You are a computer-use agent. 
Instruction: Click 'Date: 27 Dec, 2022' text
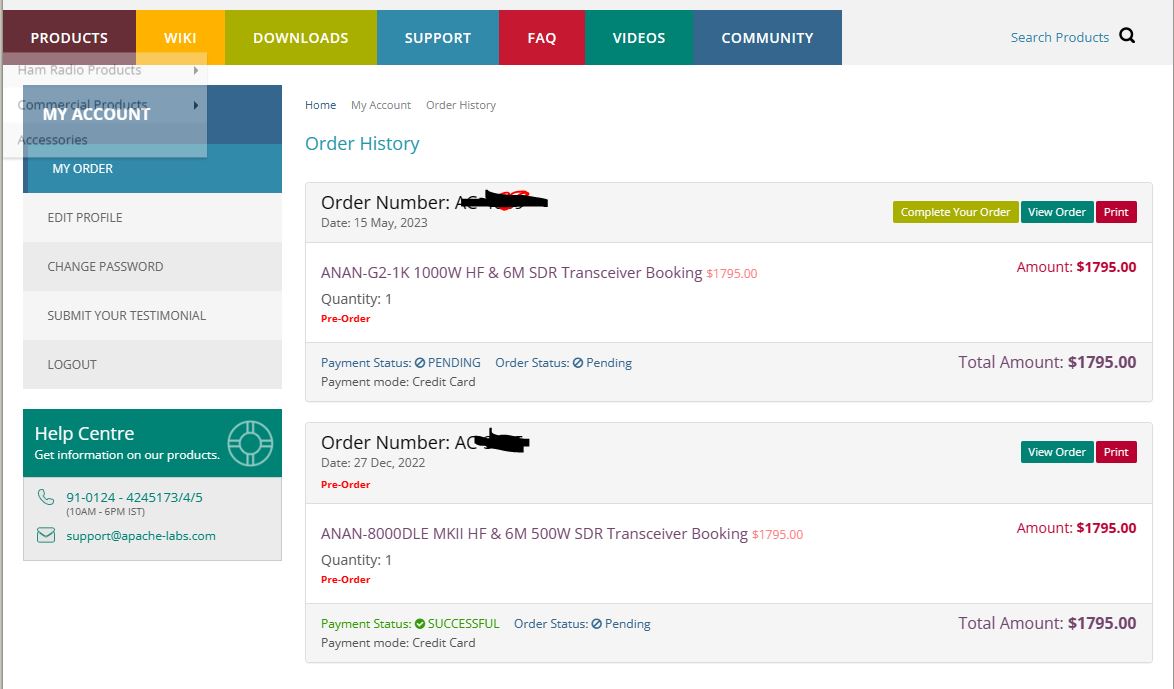373,463
